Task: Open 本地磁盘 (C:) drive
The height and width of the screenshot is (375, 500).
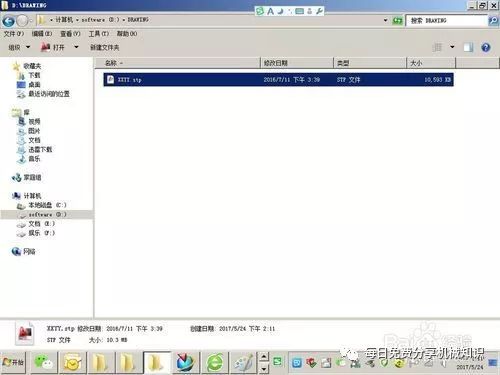Action: click(47, 205)
